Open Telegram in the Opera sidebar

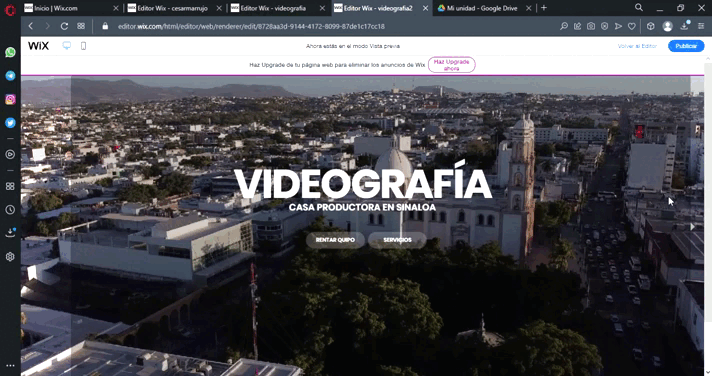pyautogui.click(x=10, y=76)
